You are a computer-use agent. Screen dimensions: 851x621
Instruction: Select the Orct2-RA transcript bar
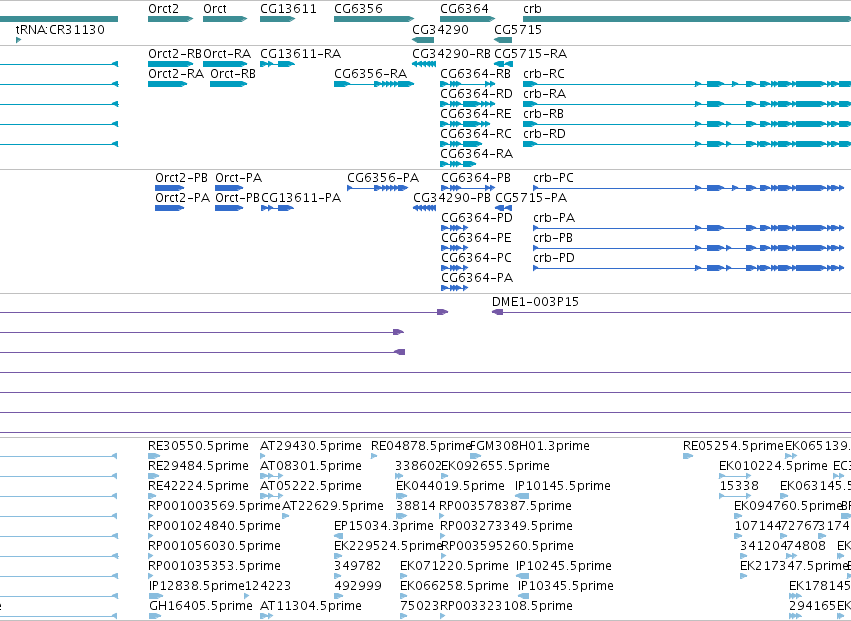168,84
